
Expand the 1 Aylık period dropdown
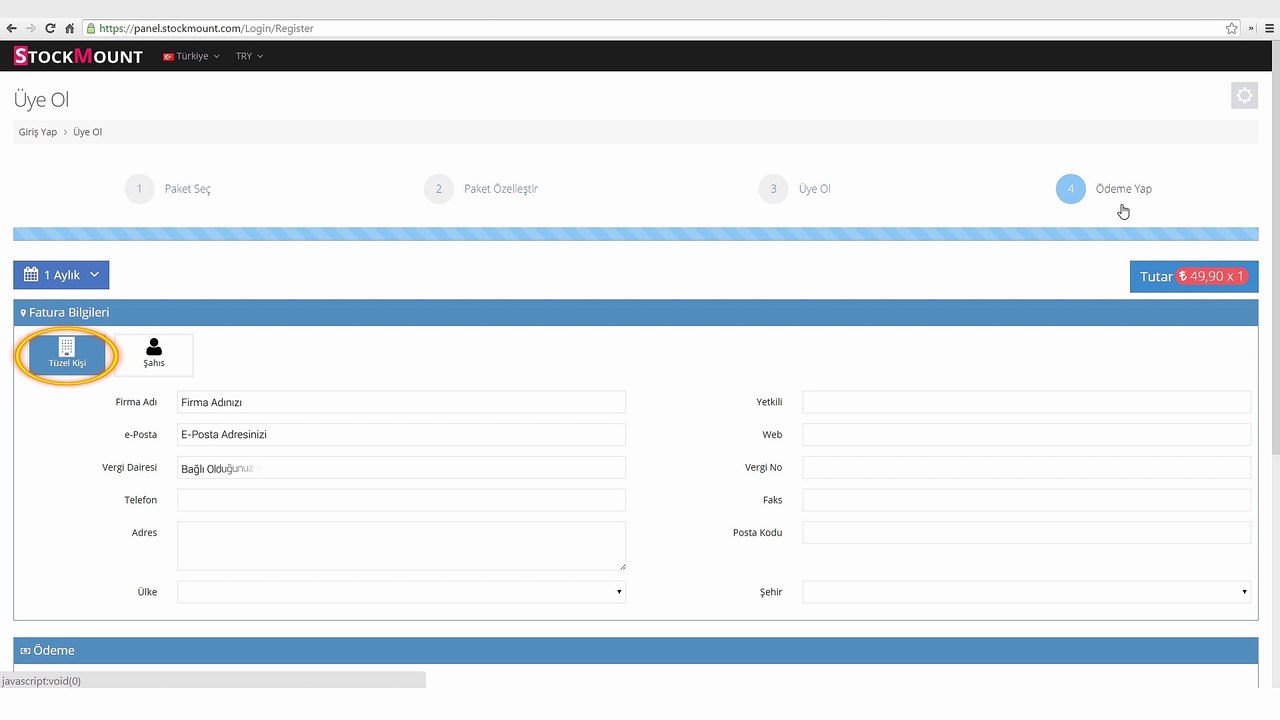pos(61,275)
